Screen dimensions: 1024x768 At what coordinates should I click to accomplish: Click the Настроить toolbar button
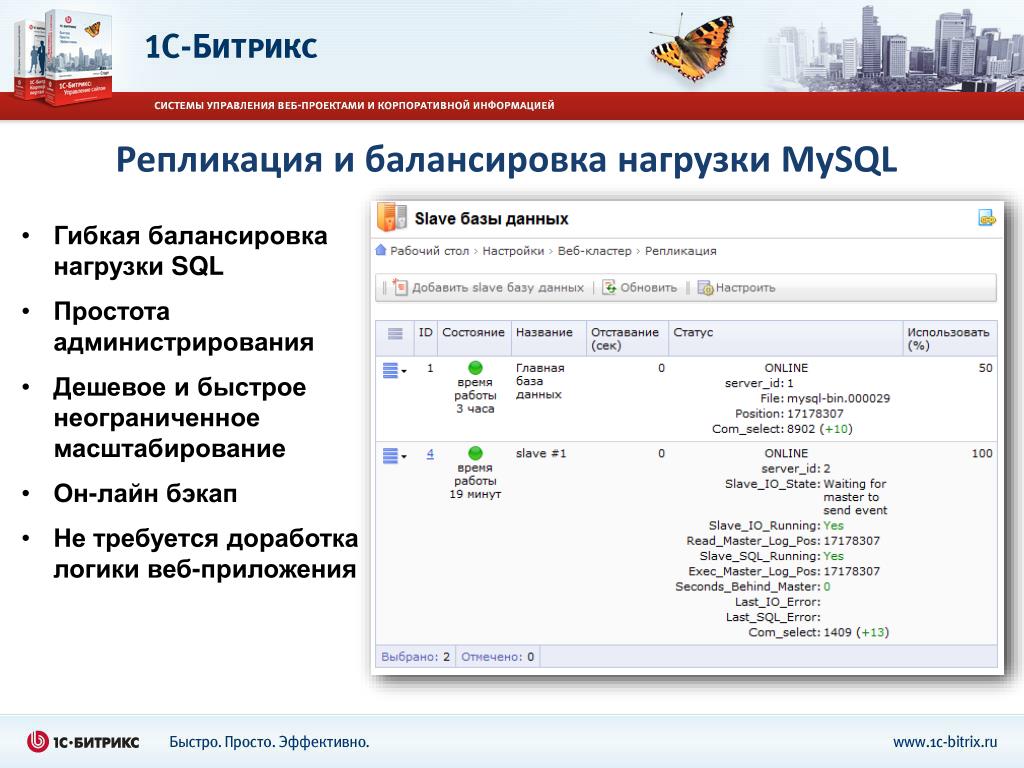click(737, 287)
